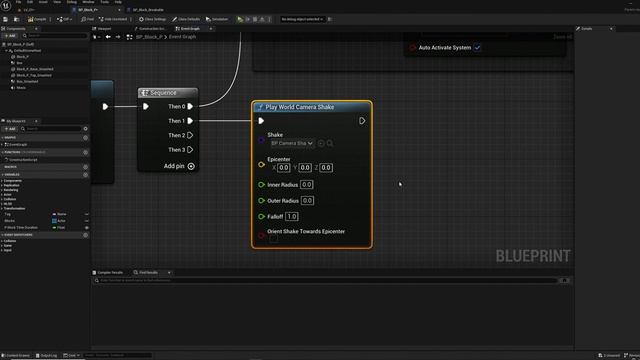Click the Falloff green input pin
Screen dimensions: 640x360
coord(262,217)
